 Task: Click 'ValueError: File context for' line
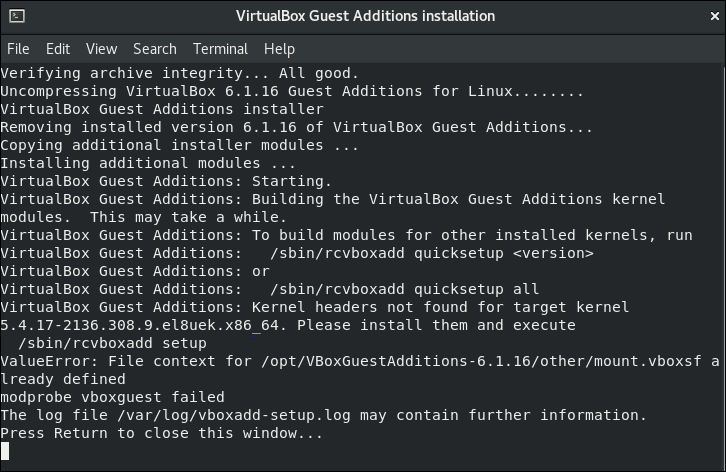click(x=360, y=361)
